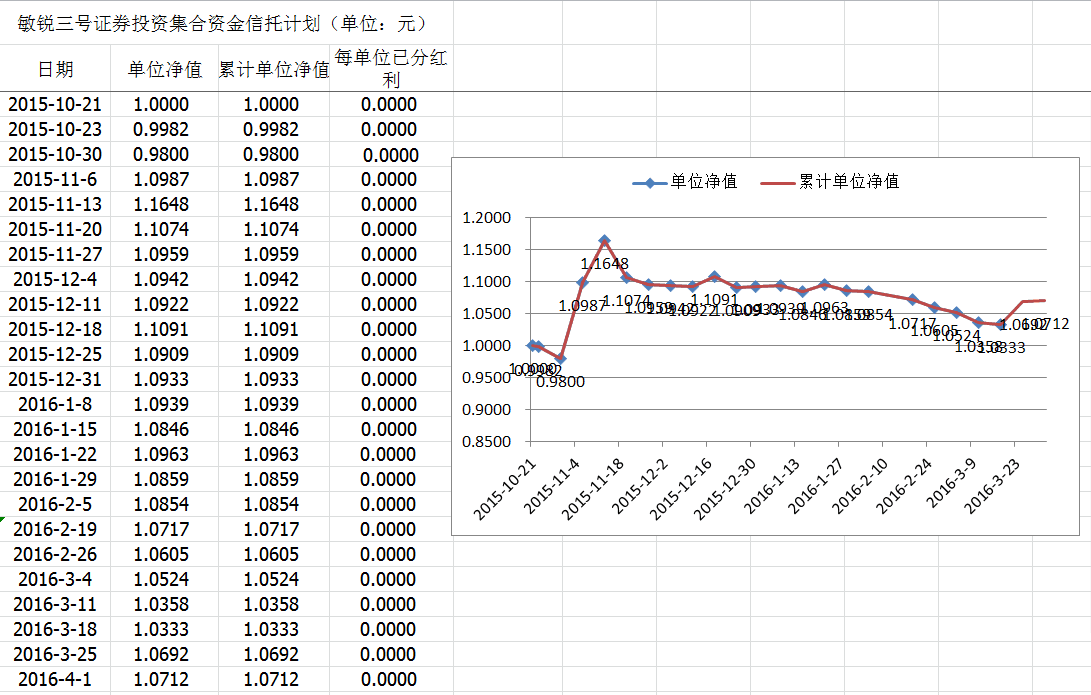Select date cell 2016-4-1
Image resolution: width=1091 pixels, height=695 pixels.
[56, 680]
